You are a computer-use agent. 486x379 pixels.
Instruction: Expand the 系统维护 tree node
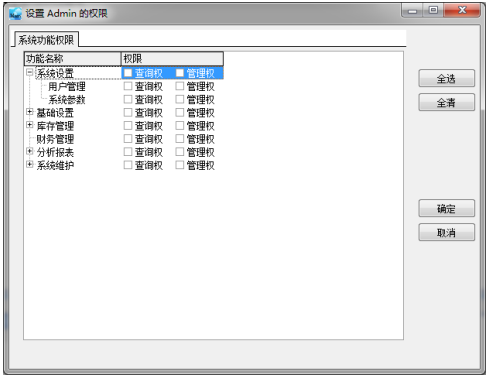point(30,164)
